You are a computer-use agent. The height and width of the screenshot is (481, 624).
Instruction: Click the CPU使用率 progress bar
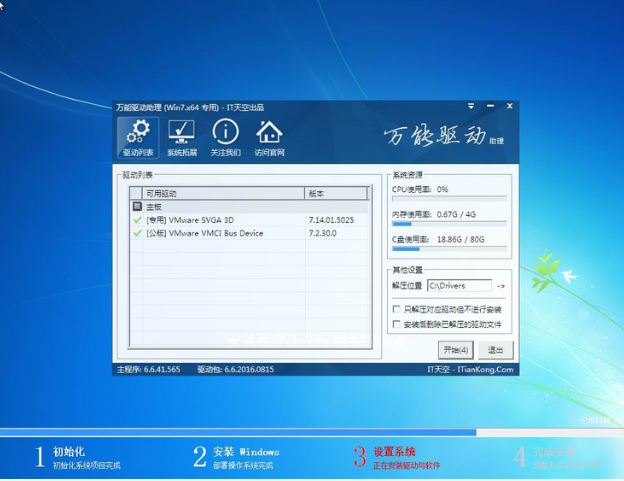[x=449, y=198]
